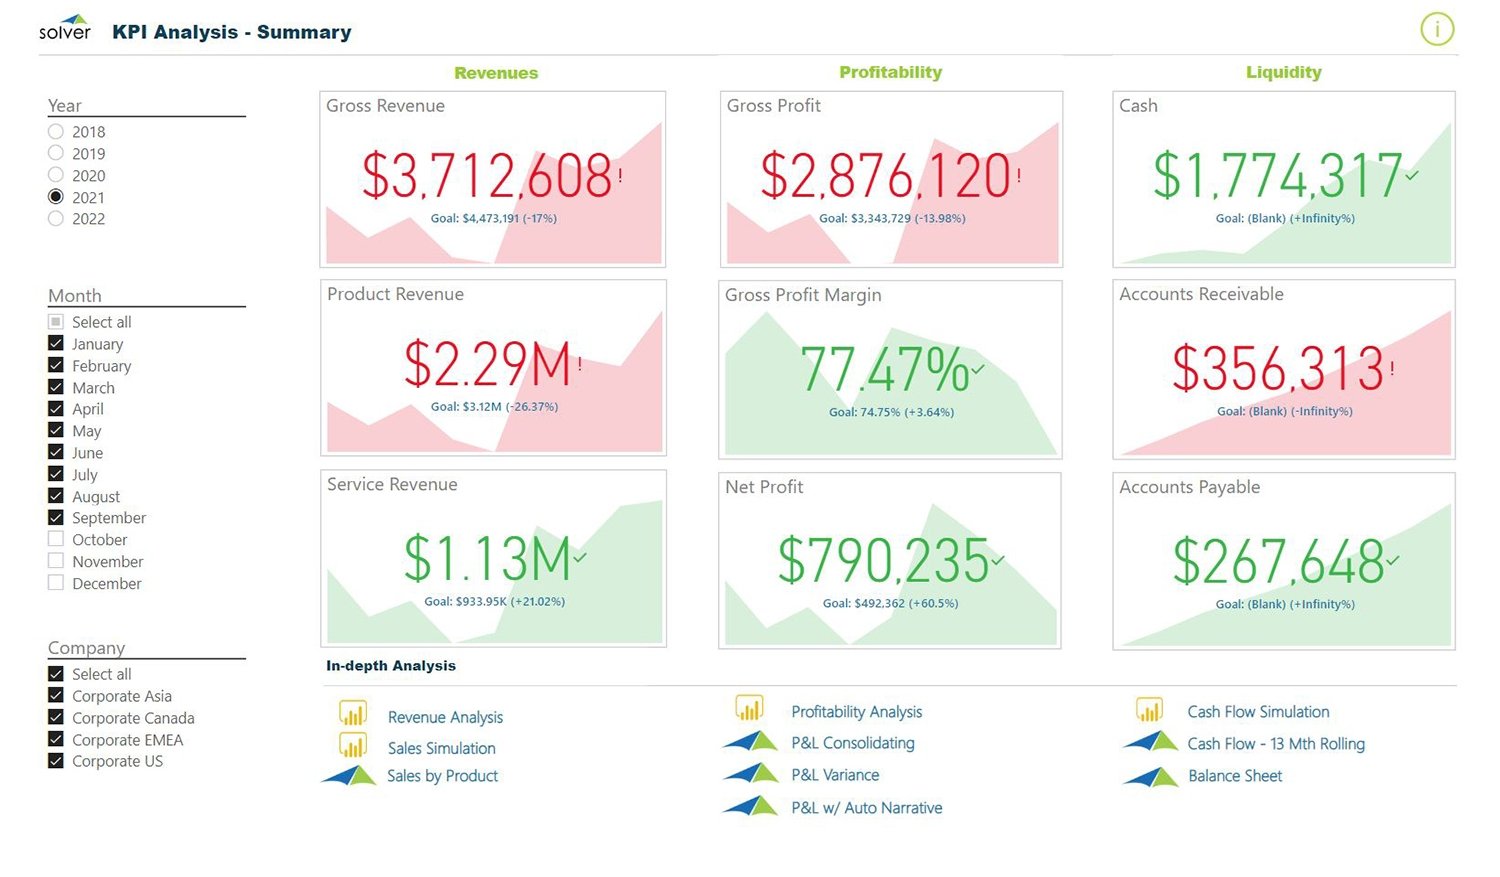Image resolution: width=1500 pixels, height=877 pixels.
Task: Uncheck the Corporate EMEA company checkbox
Action: point(56,740)
